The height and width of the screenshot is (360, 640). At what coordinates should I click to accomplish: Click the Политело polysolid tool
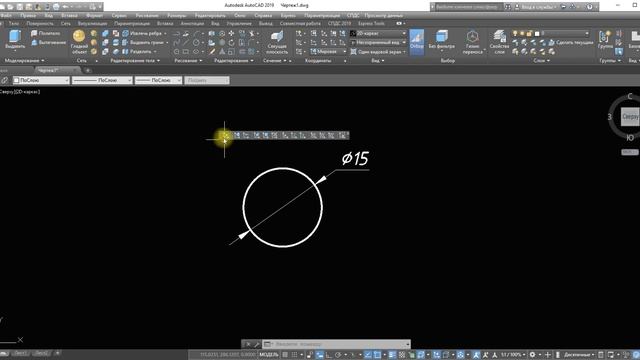pyautogui.click(x=46, y=33)
